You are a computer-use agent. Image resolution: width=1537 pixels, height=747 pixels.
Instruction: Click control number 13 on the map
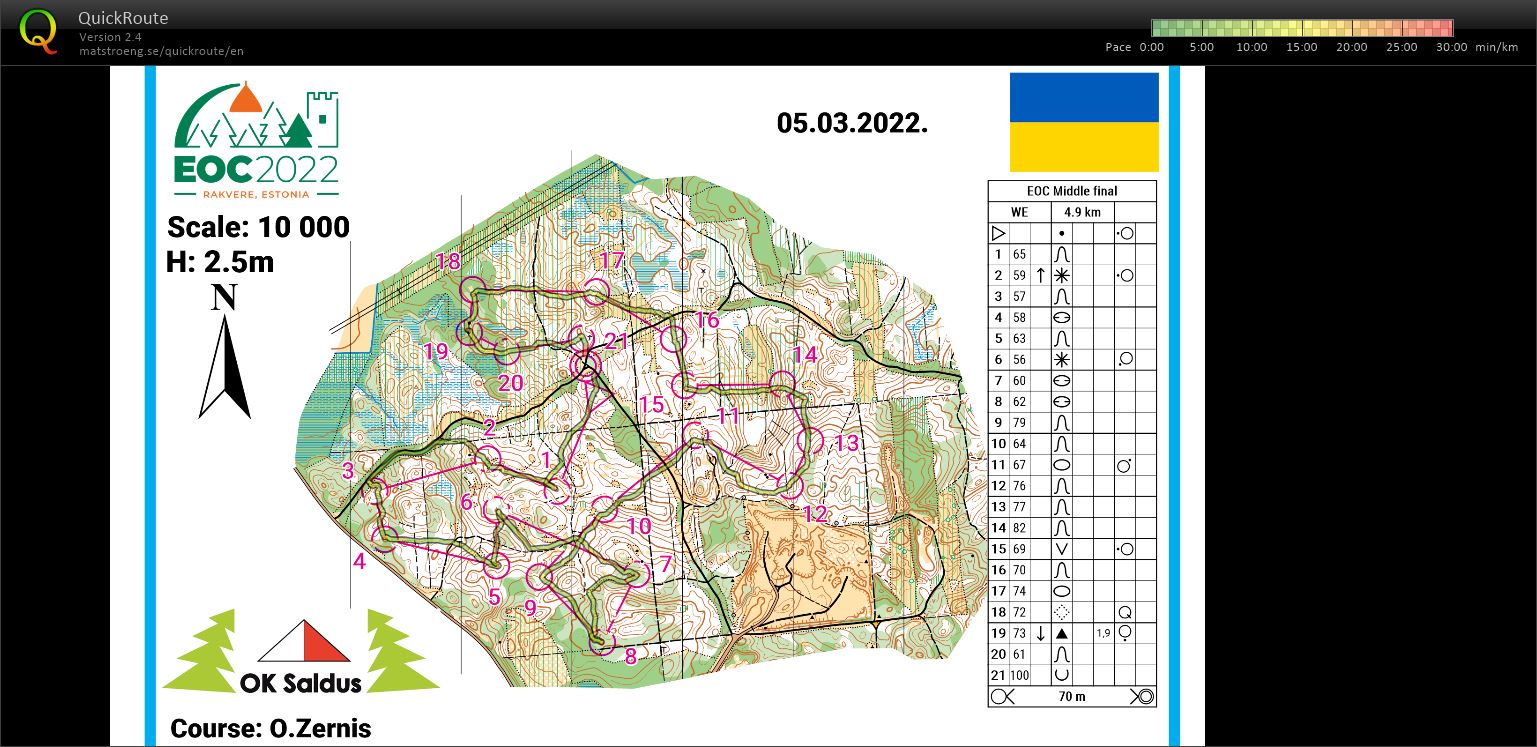847,442
